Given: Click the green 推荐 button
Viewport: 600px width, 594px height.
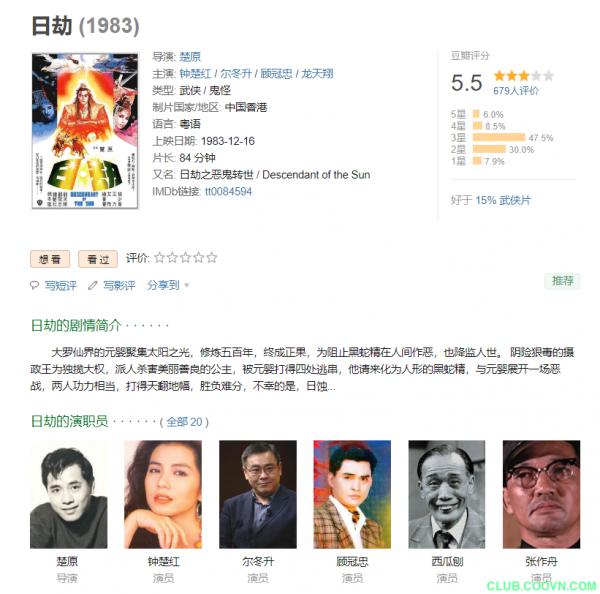Looking at the screenshot, I should tap(562, 281).
